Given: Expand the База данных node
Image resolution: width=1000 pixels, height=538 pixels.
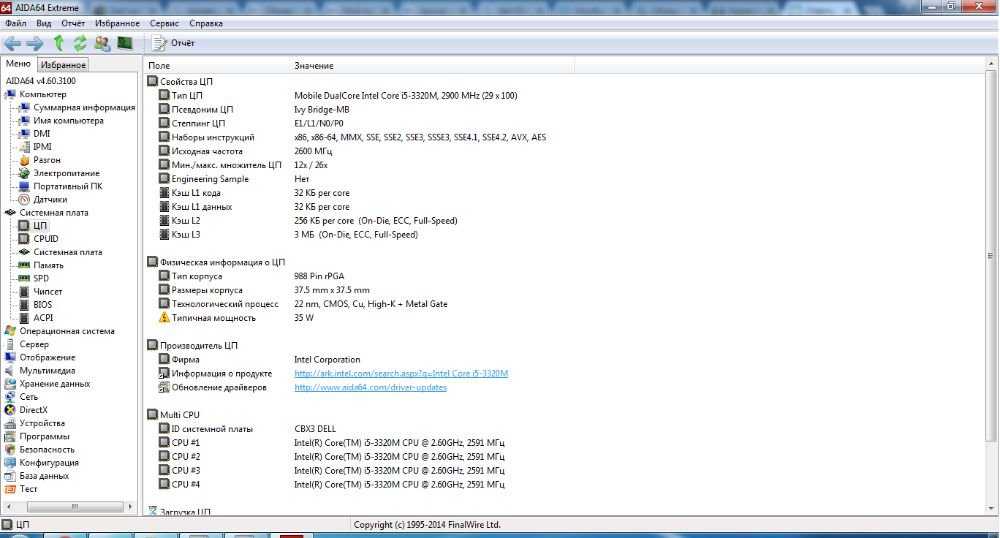Looking at the screenshot, I should pyautogui.click(x=44, y=476).
